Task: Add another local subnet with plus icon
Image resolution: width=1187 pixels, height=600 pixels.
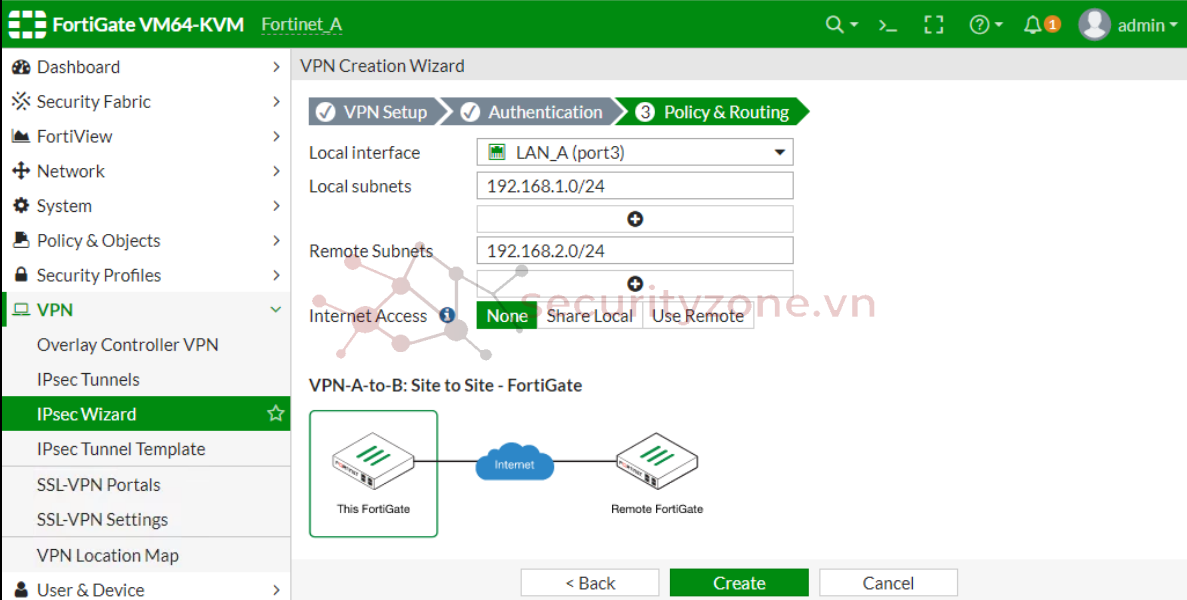Action: click(635, 219)
